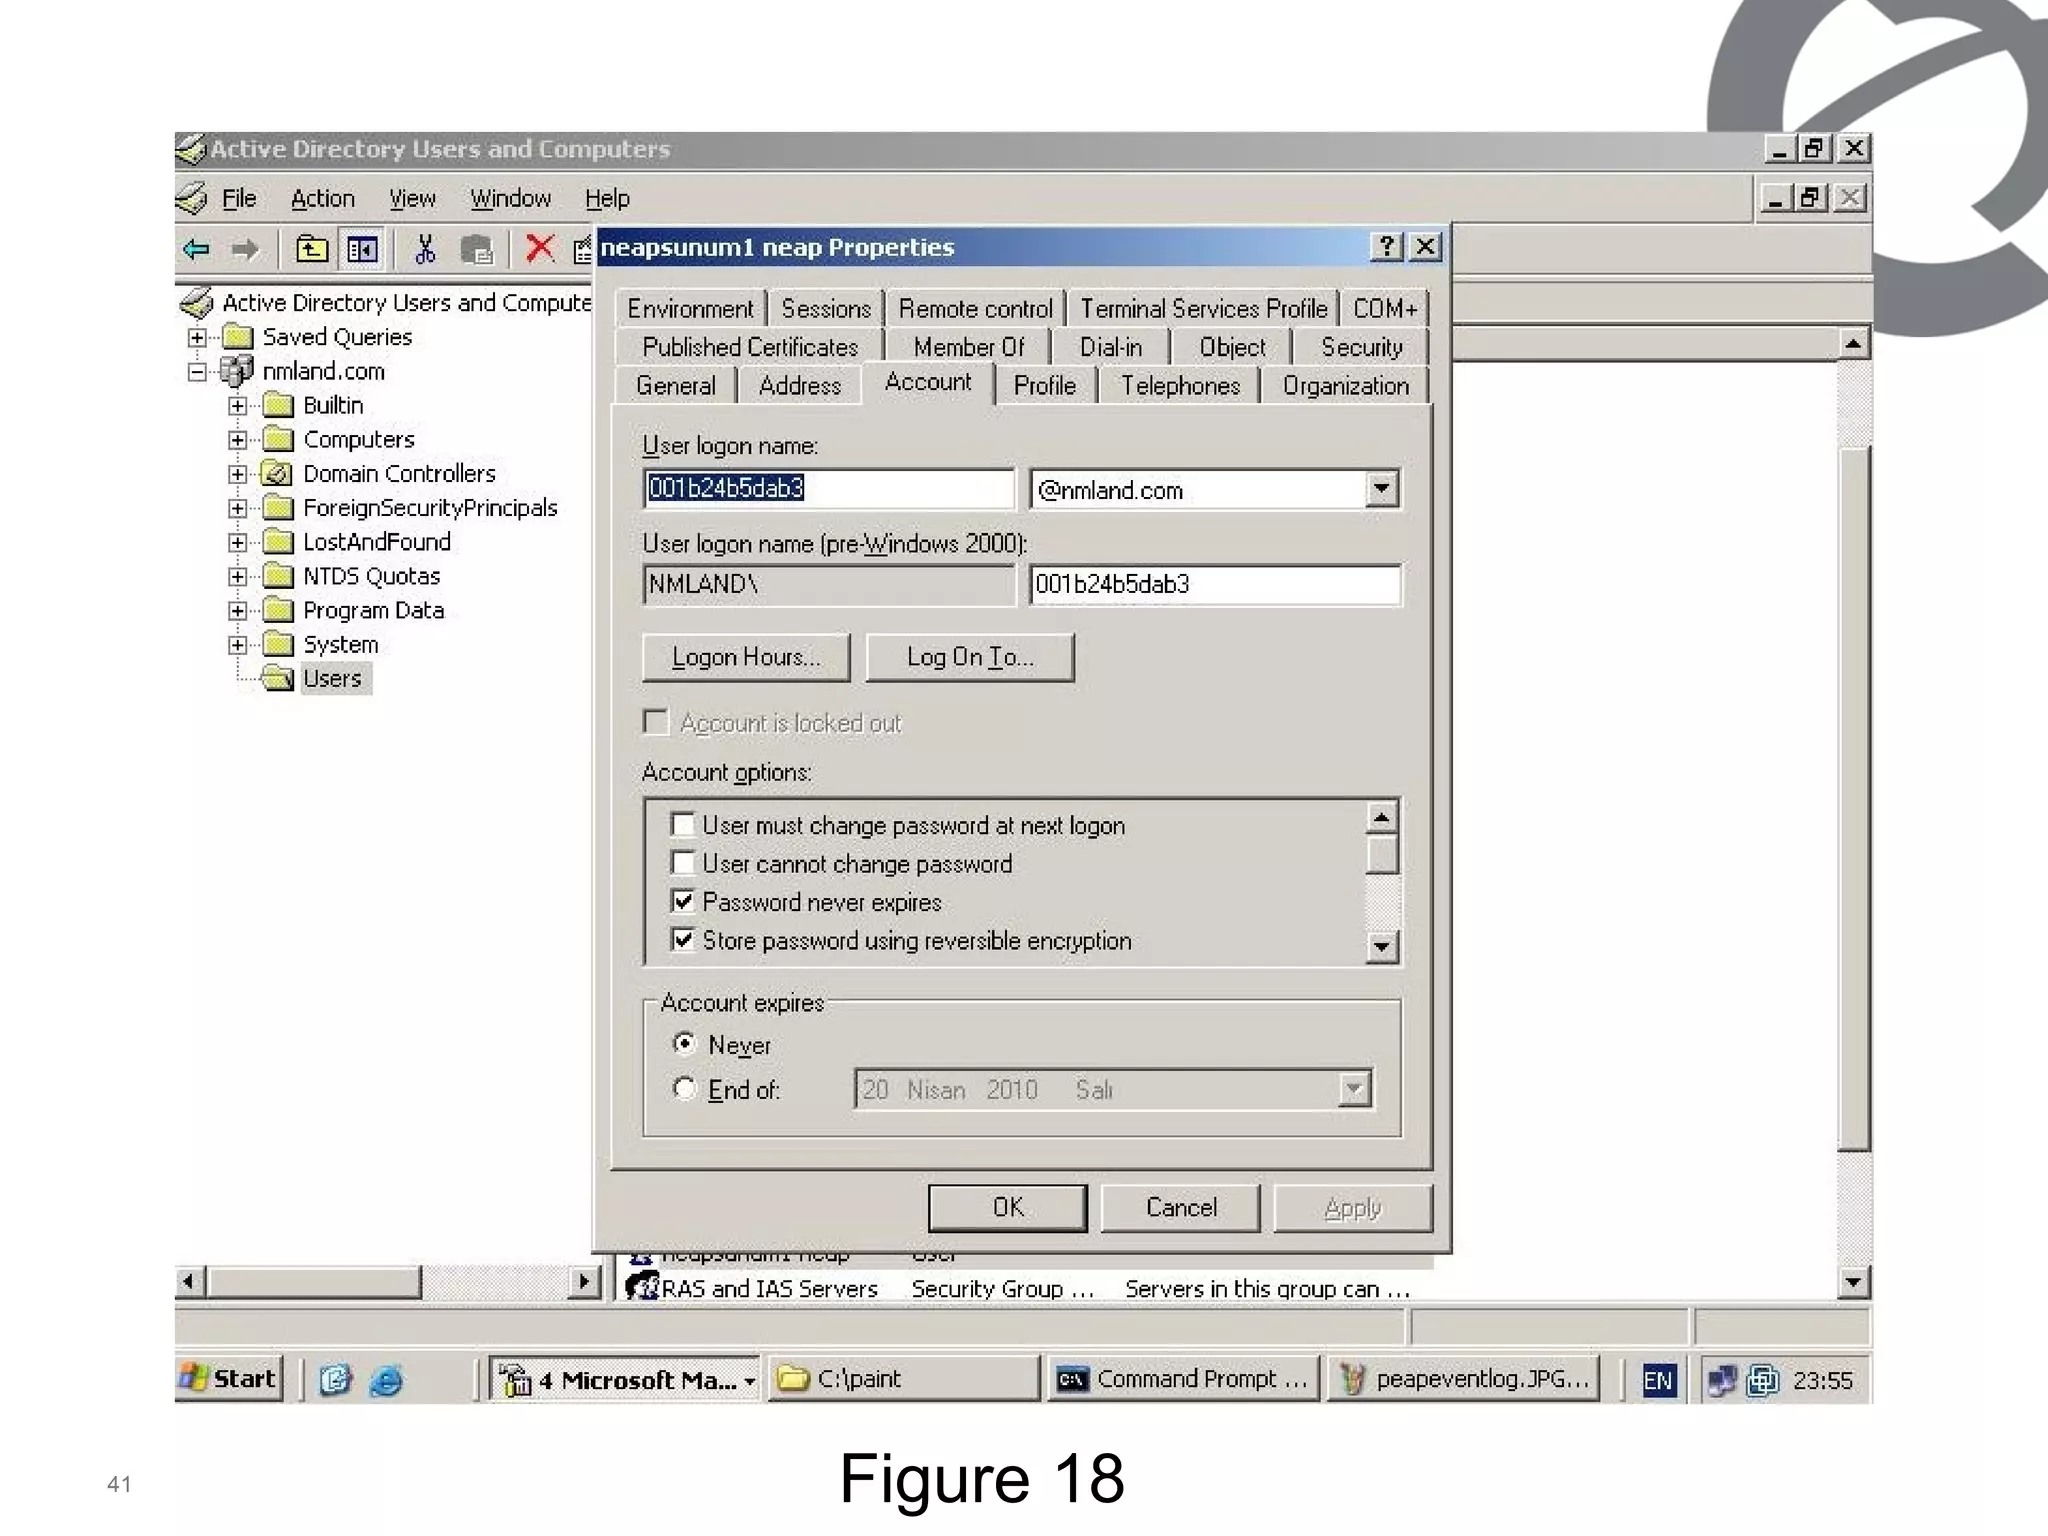Click the RAS and IAS Servers group icon
The image size is (2048, 1536).
(x=641, y=1286)
